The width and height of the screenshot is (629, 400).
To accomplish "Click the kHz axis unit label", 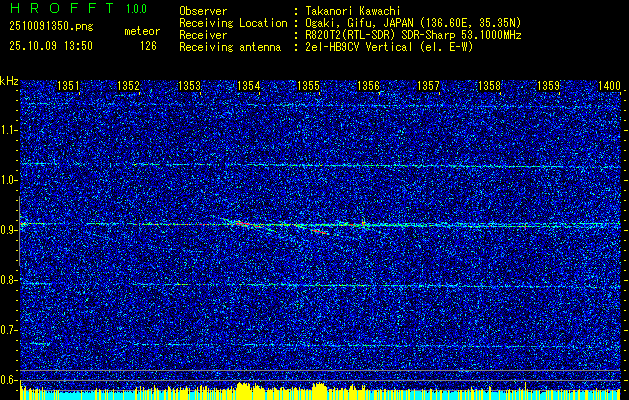I will click(x=9, y=81).
